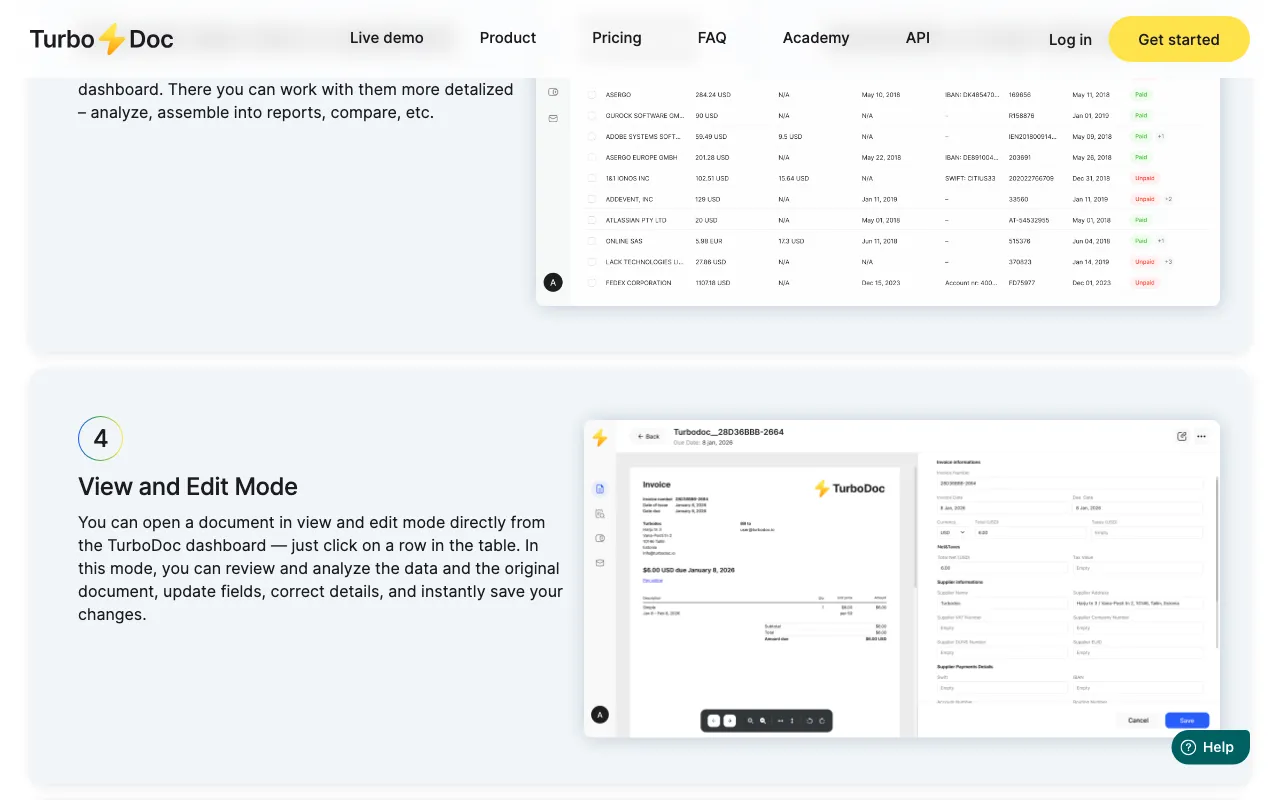Screen dimensions: 1280x800
Task: Go to the Pricing page
Action: (x=617, y=38)
